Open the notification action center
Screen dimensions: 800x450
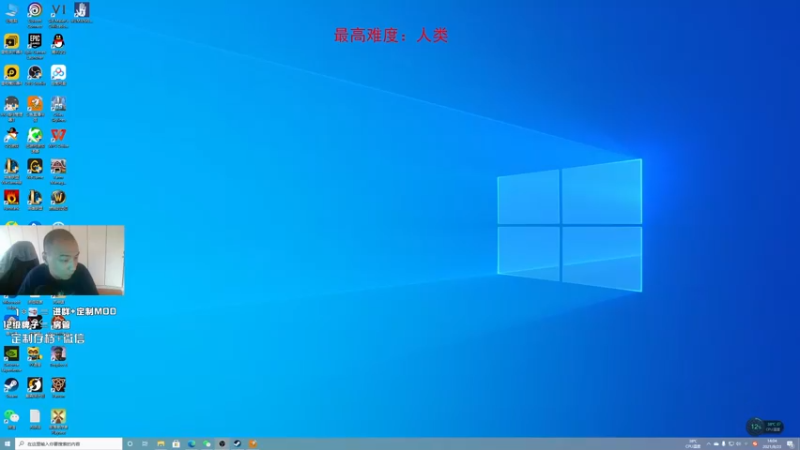(790, 444)
